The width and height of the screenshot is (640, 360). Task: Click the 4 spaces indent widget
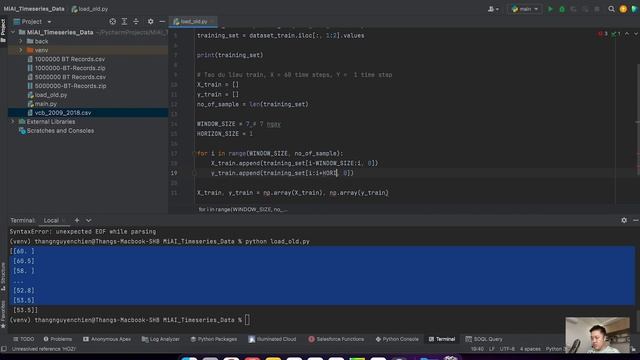pyautogui.click(x=530, y=349)
